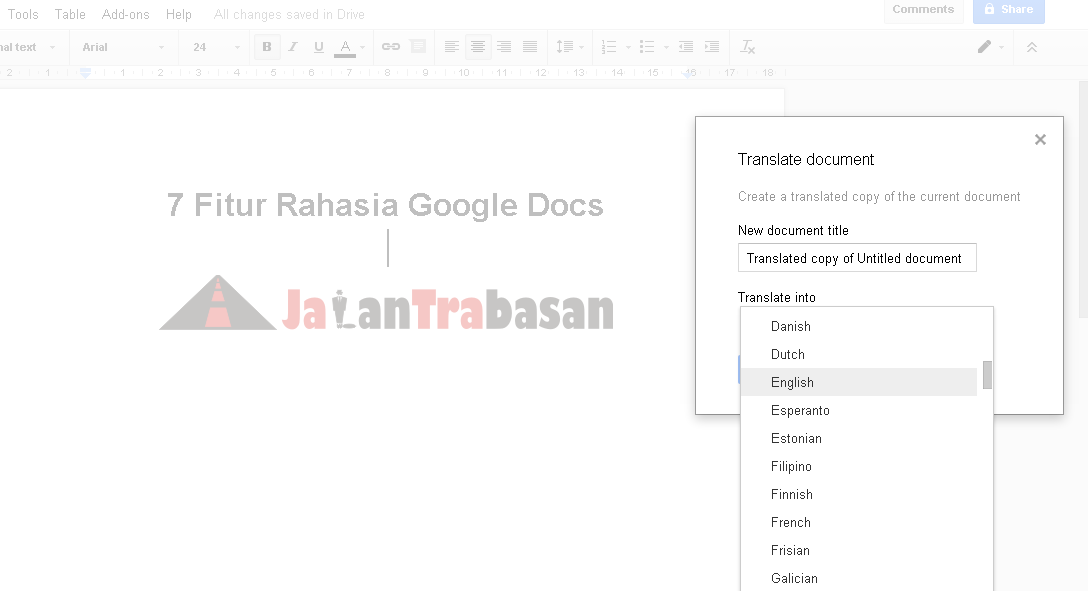
Task: Open the paragraph style dropdown
Action: coord(28,47)
